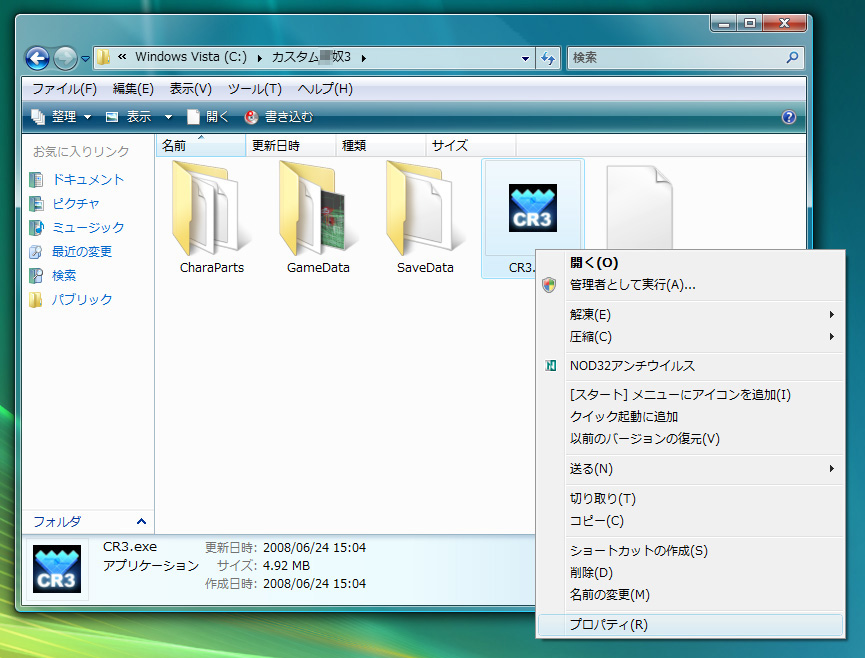Click the 検索 search input field

(x=675, y=58)
